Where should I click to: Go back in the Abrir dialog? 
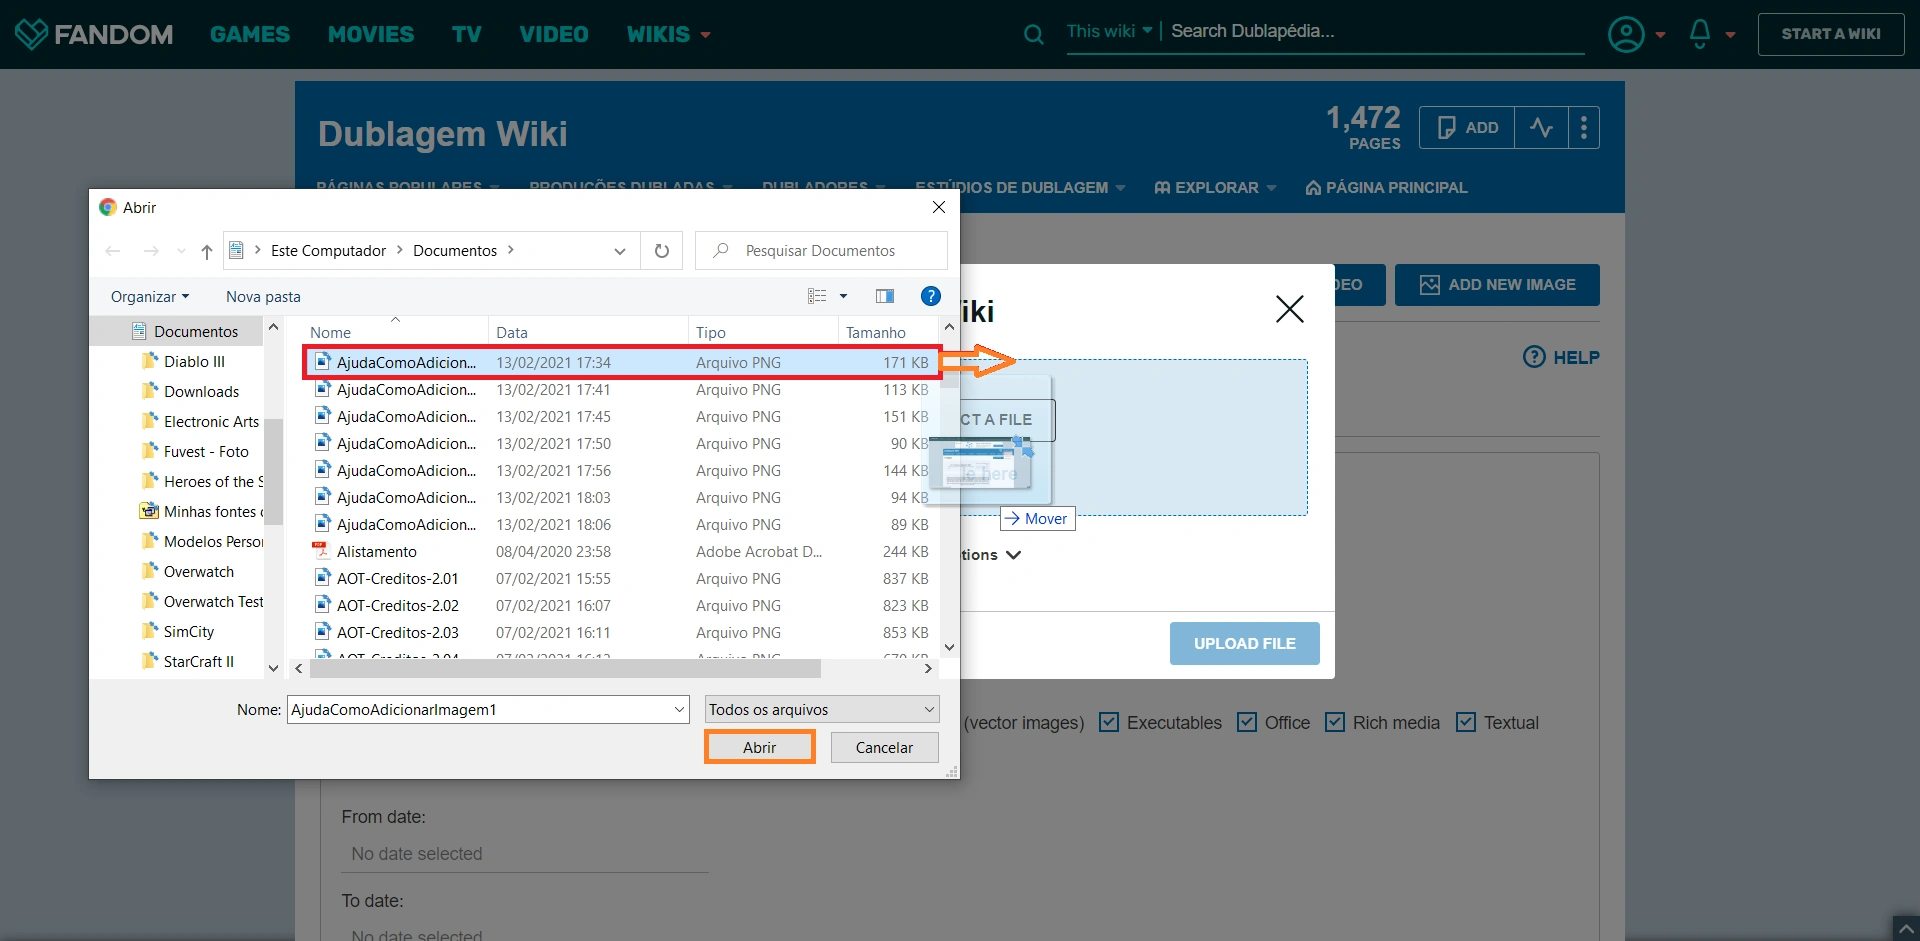(113, 251)
